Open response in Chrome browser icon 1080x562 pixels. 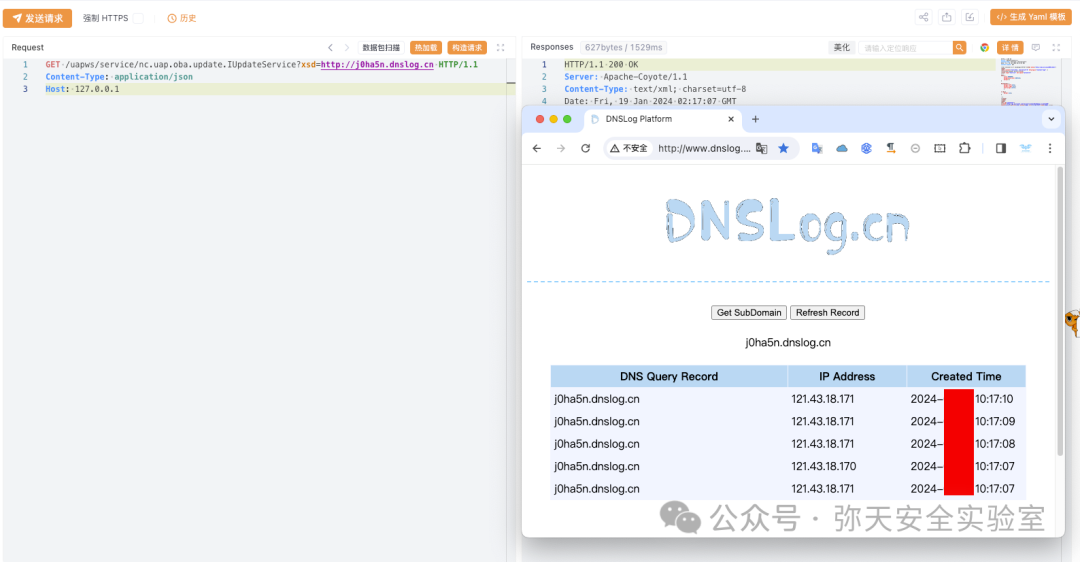984,48
